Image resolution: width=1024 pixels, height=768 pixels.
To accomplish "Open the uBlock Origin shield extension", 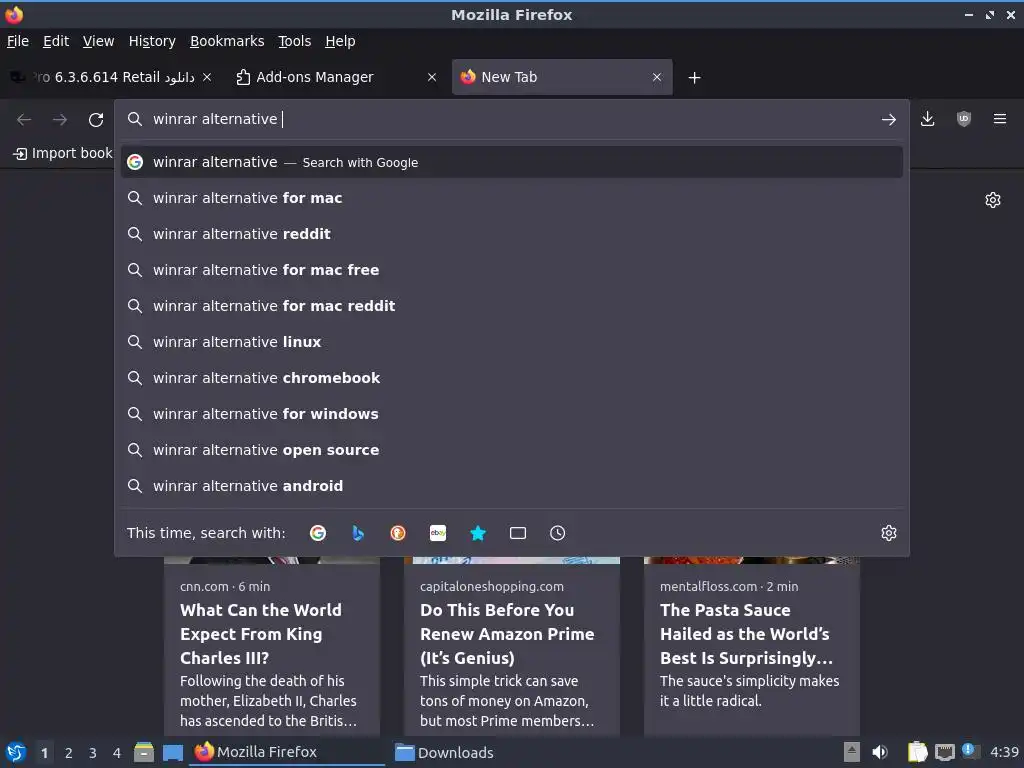I will point(963,119).
